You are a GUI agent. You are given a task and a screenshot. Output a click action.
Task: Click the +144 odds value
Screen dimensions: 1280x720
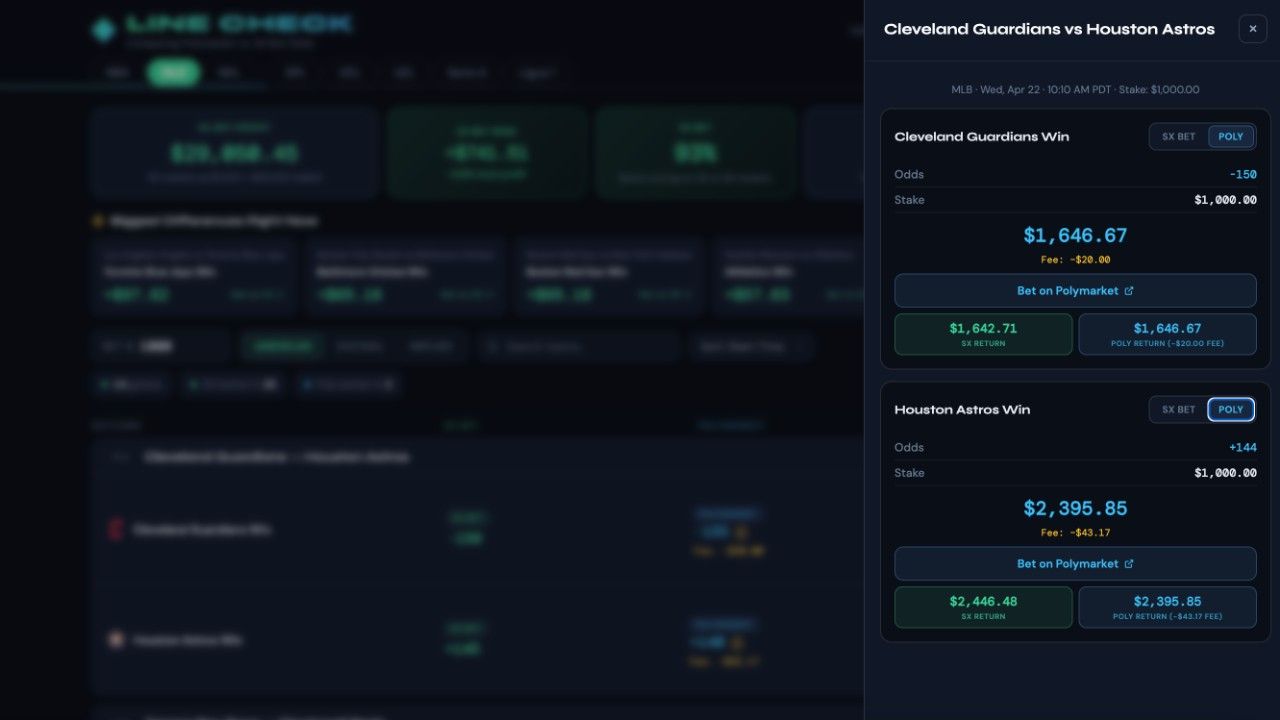(x=1243, y=447)
